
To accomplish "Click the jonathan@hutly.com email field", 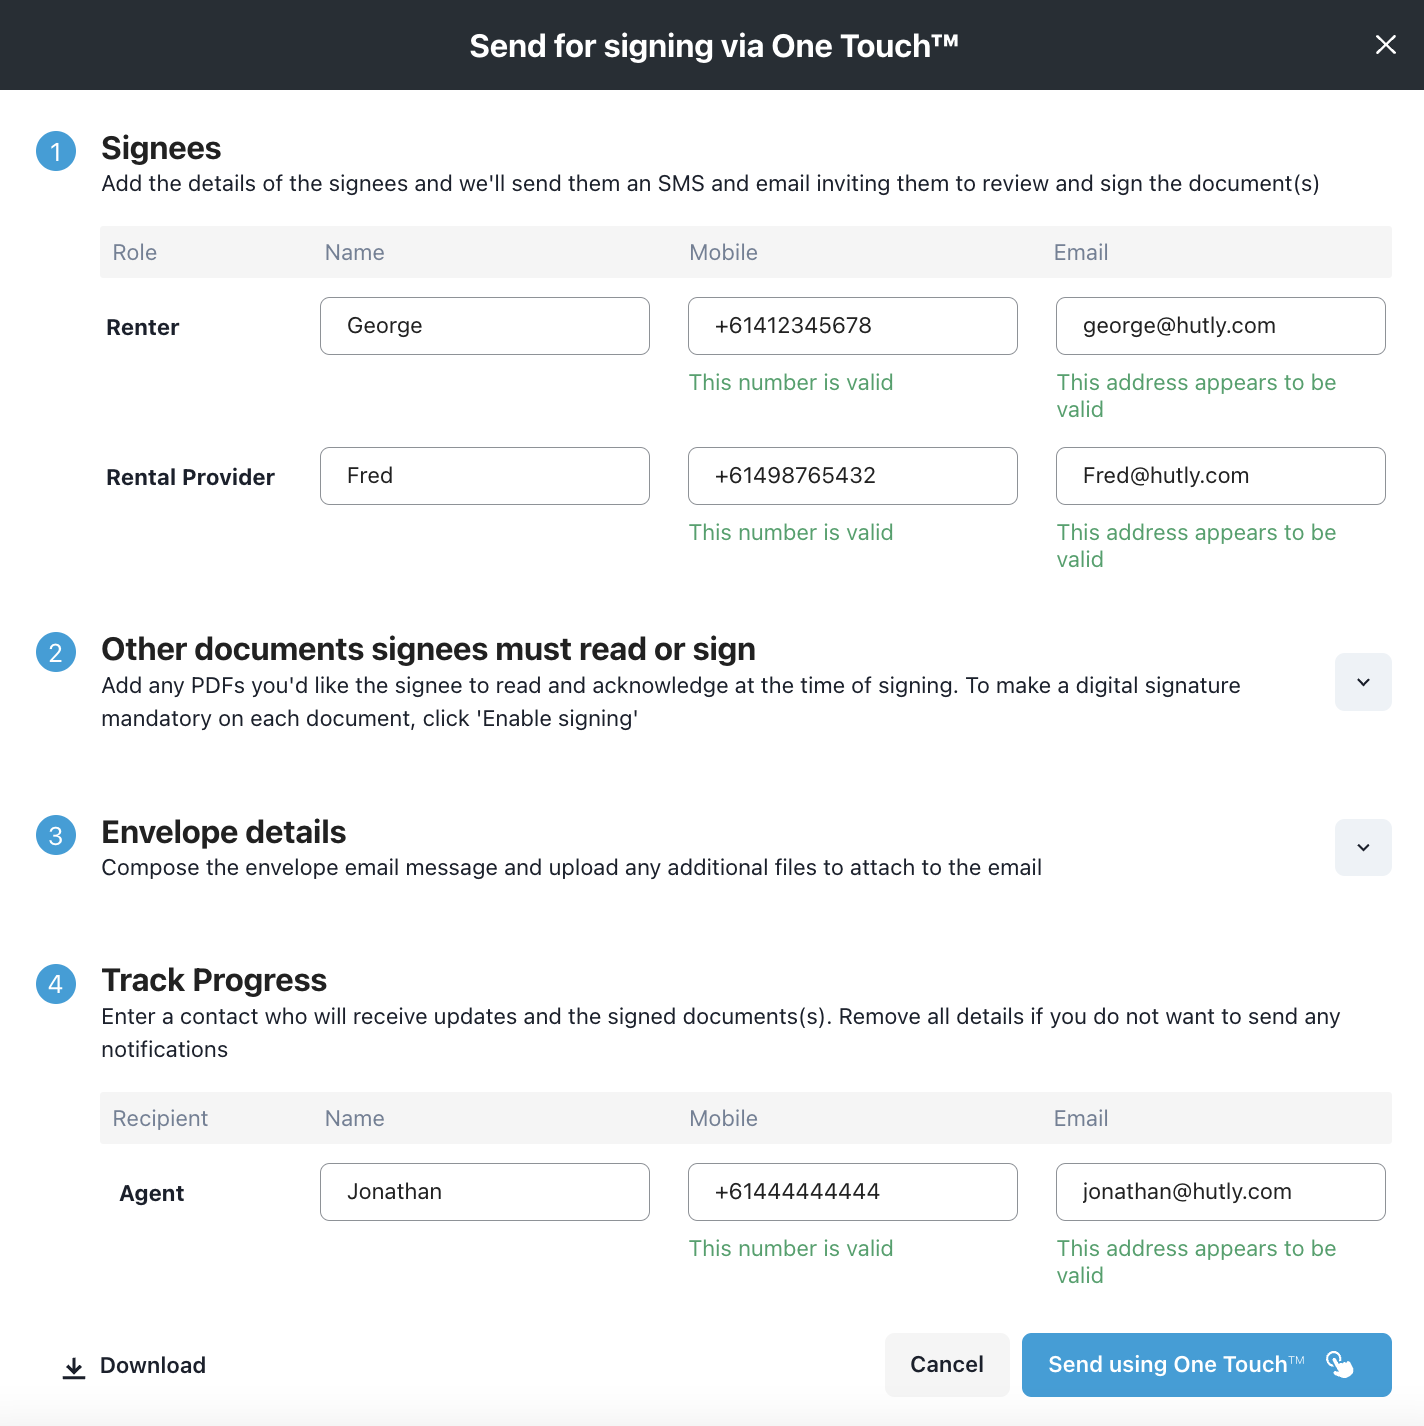I will pyautogui.click(x=1220, y=1192).
